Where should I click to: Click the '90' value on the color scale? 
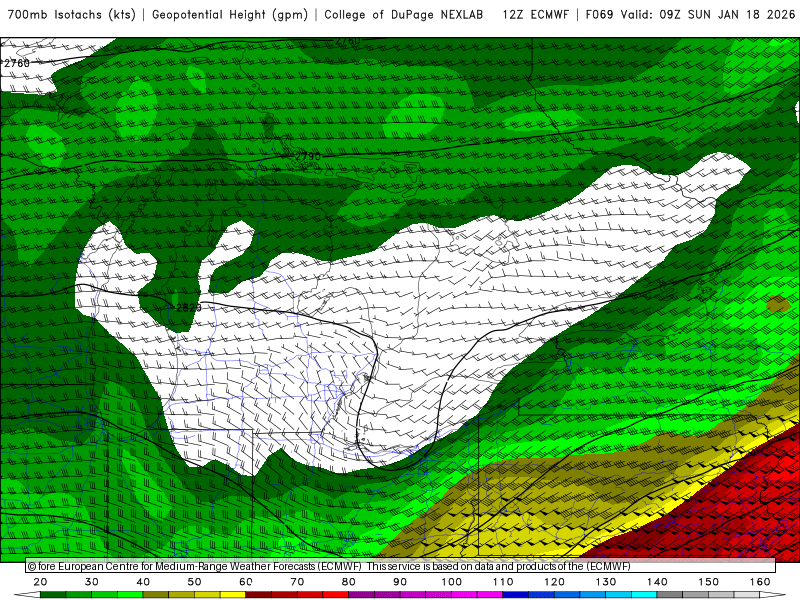pos(400,582)
